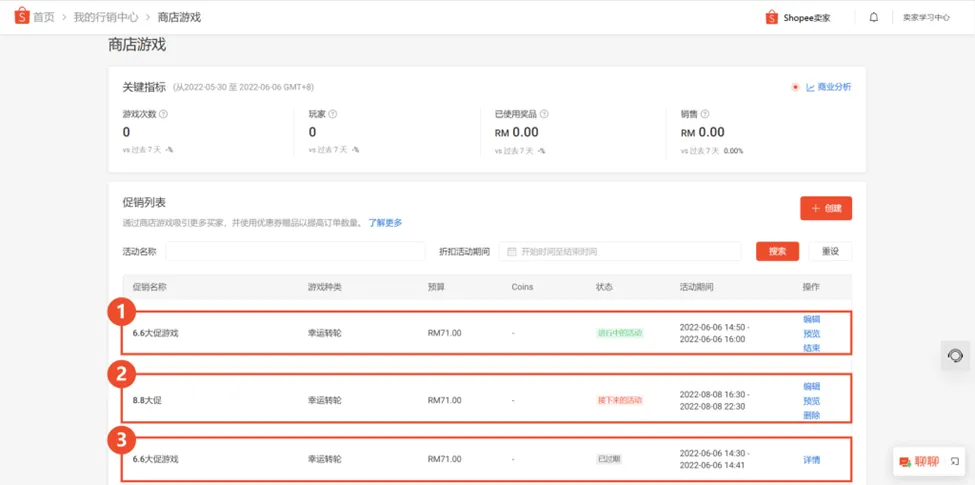Click the help icon next to 游戏次数
This screenshot has height=485, width=975.
click(x=164, y=114)
